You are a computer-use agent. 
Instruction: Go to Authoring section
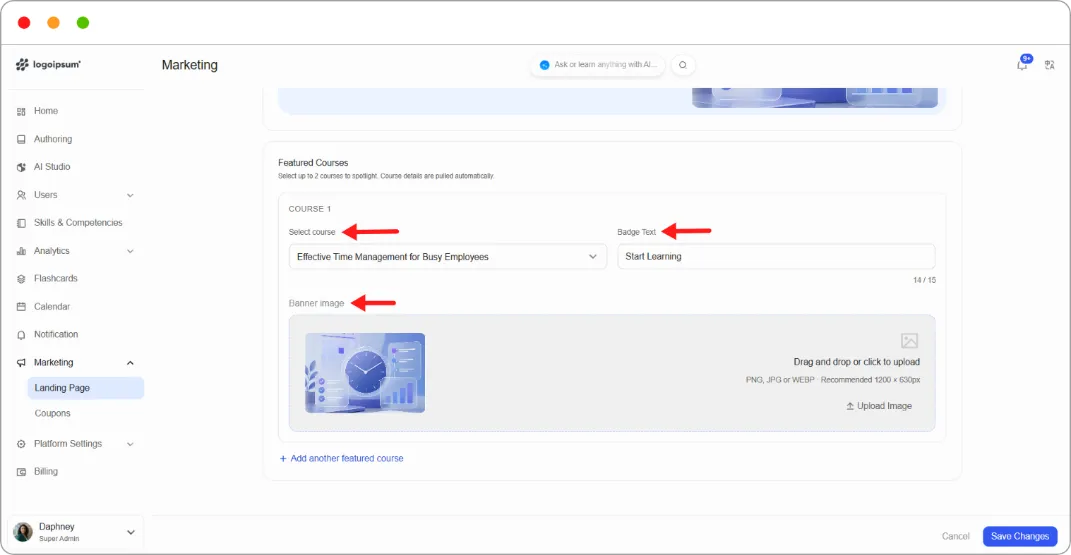pos(53,139)
